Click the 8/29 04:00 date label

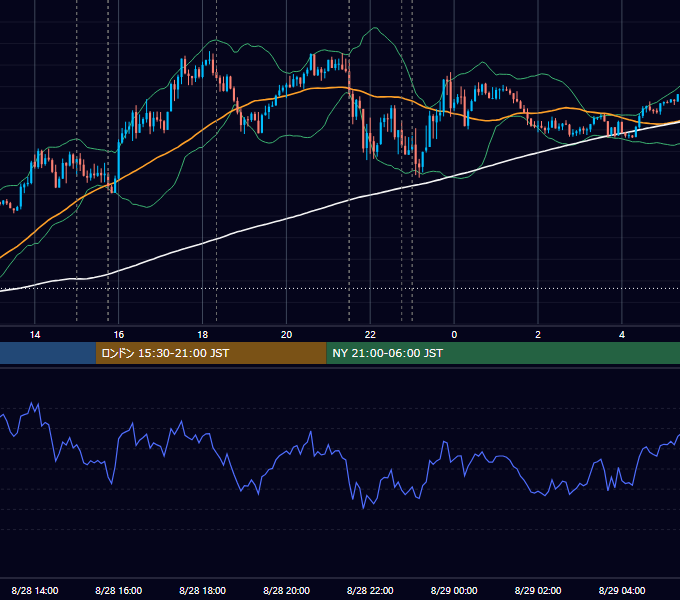(x=622, y=590)
